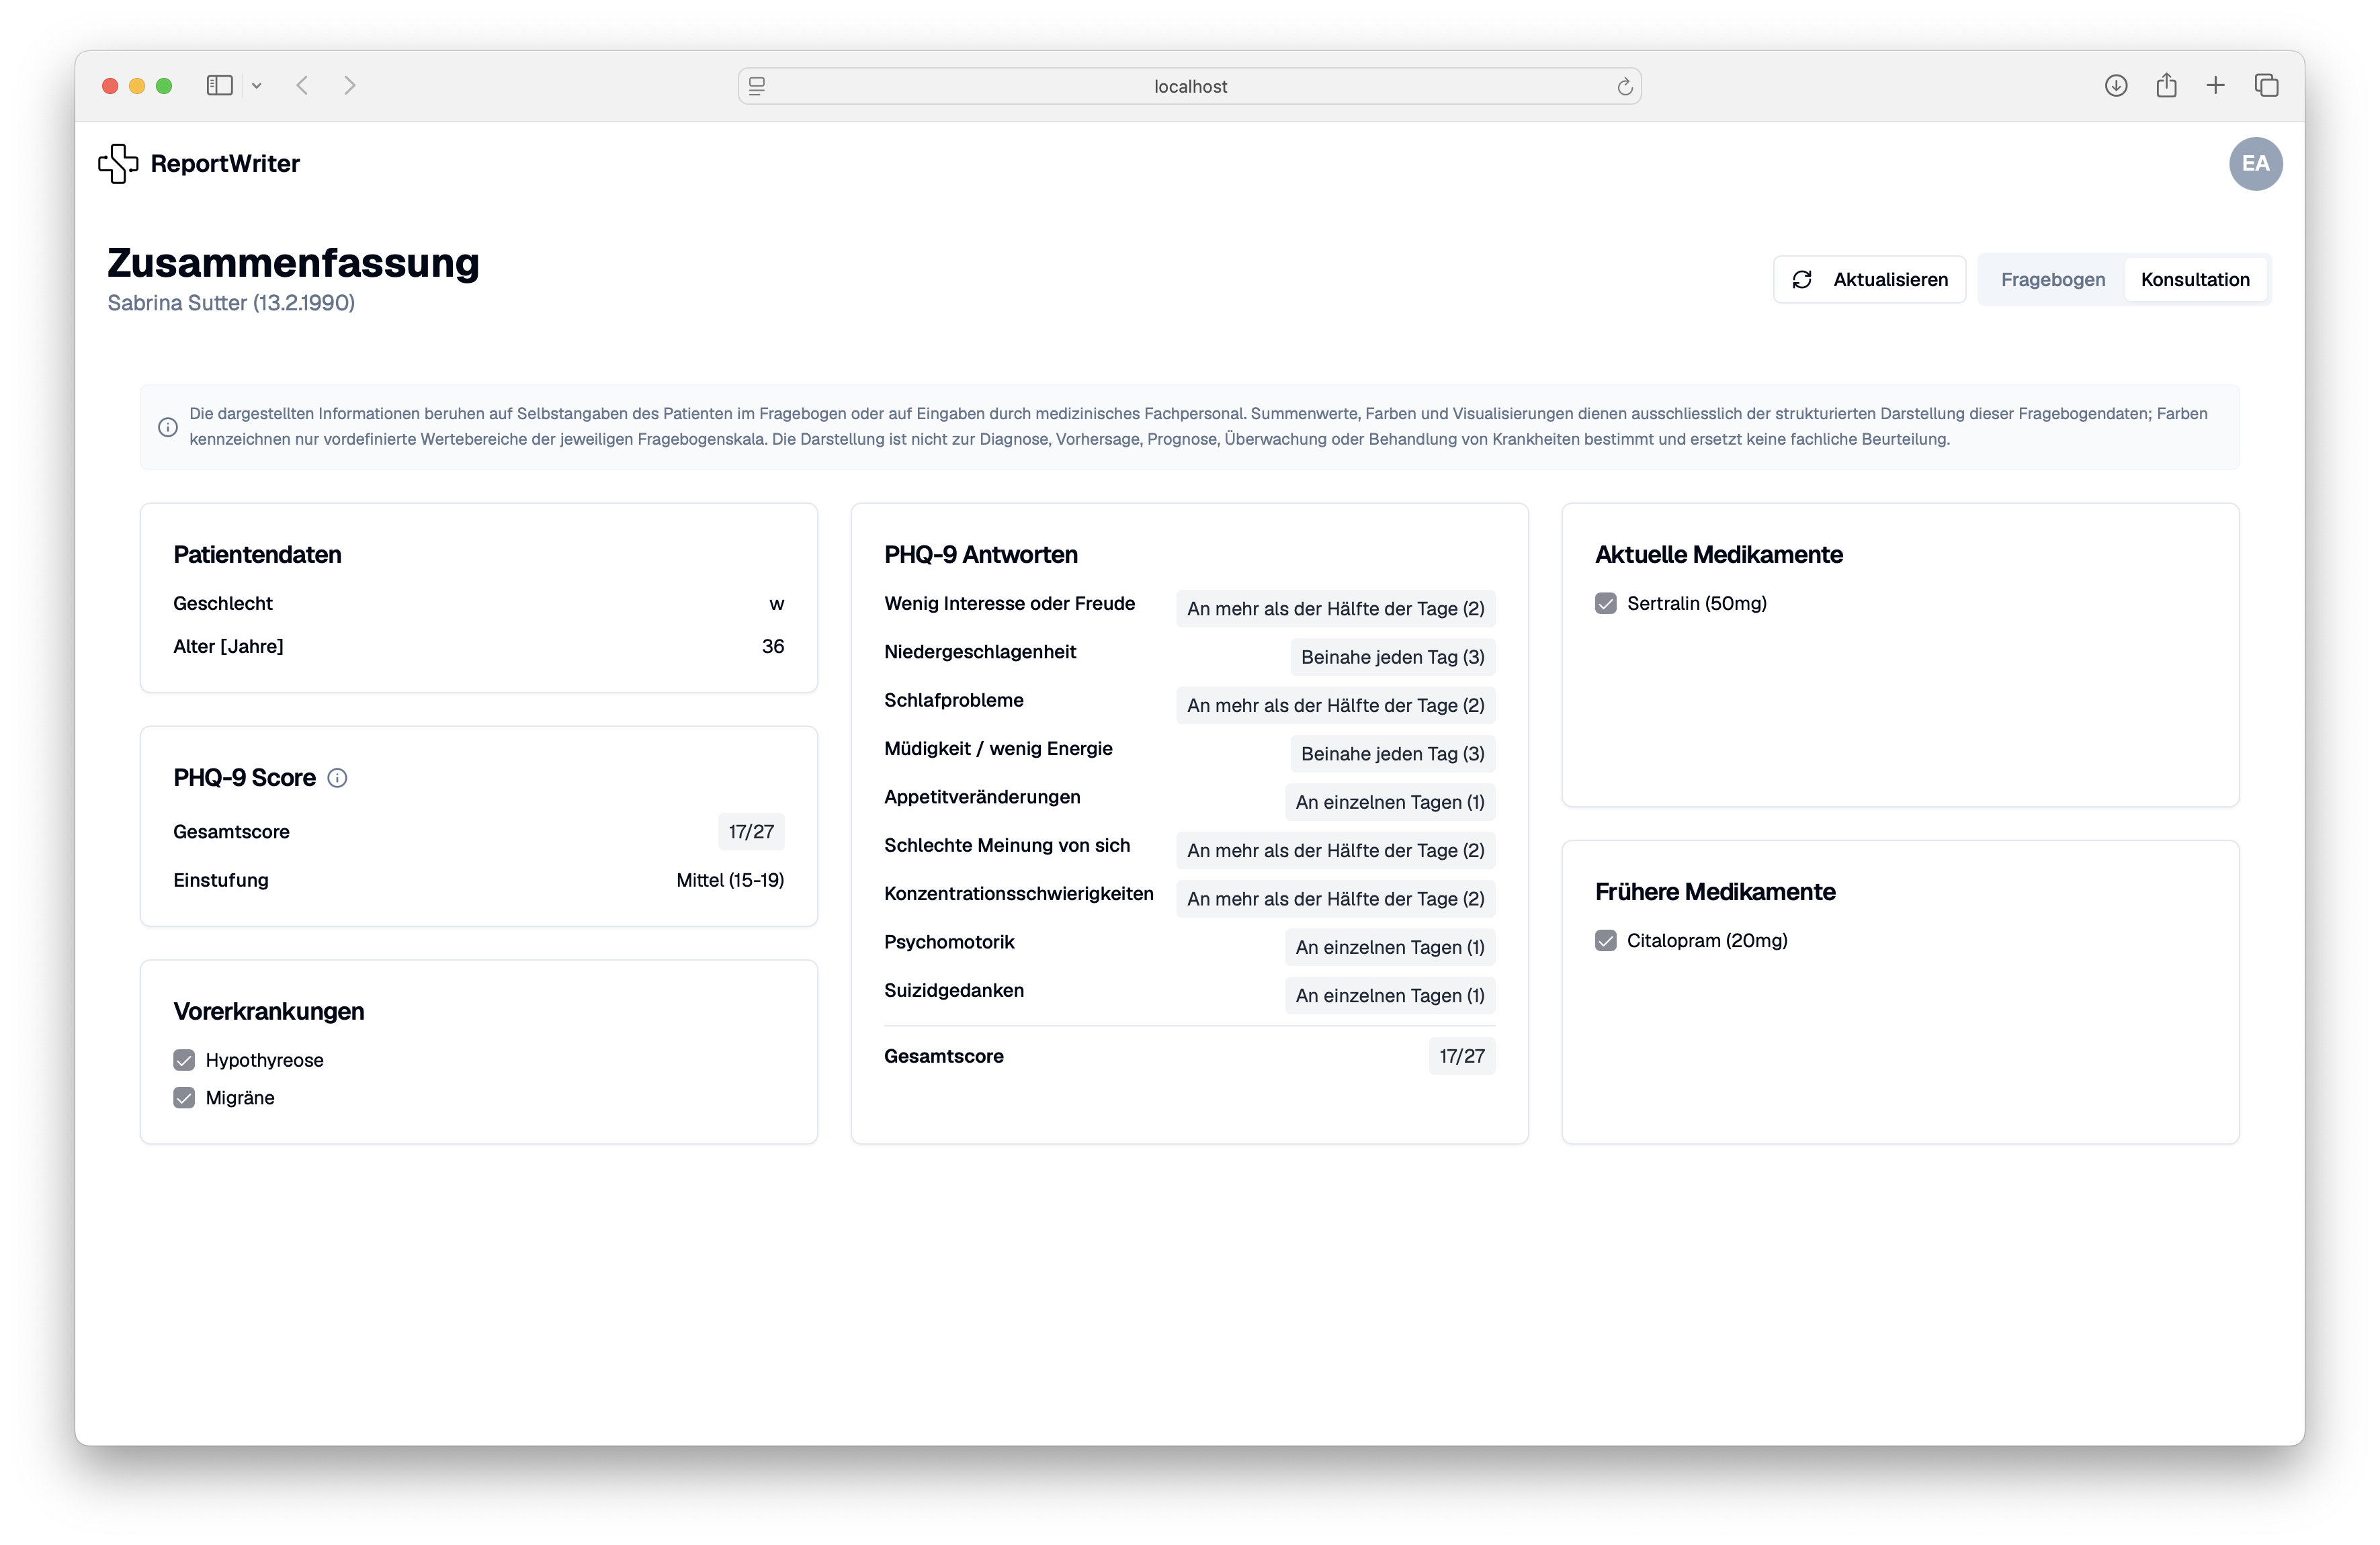The width and height of the screenshot is (2380, 1545).
Task: Click the Schlafprobleme answer badge
Action: pos(1336,705)
